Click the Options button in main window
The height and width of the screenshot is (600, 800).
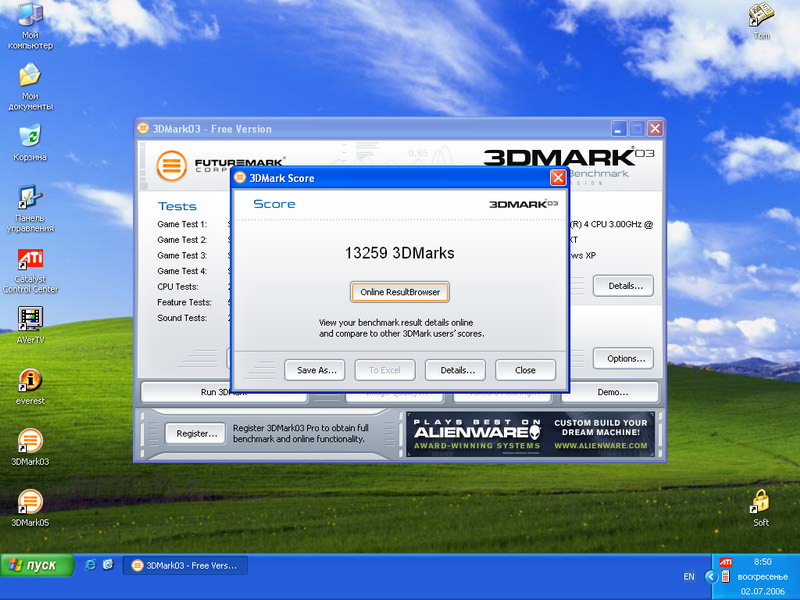click(x=623, y=358)
